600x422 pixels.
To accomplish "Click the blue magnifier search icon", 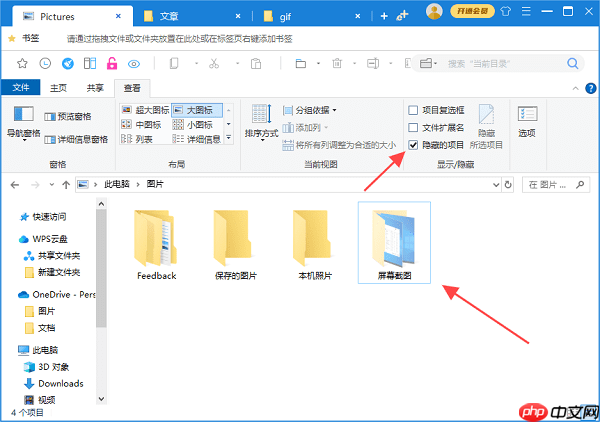I will click(572, 63).
